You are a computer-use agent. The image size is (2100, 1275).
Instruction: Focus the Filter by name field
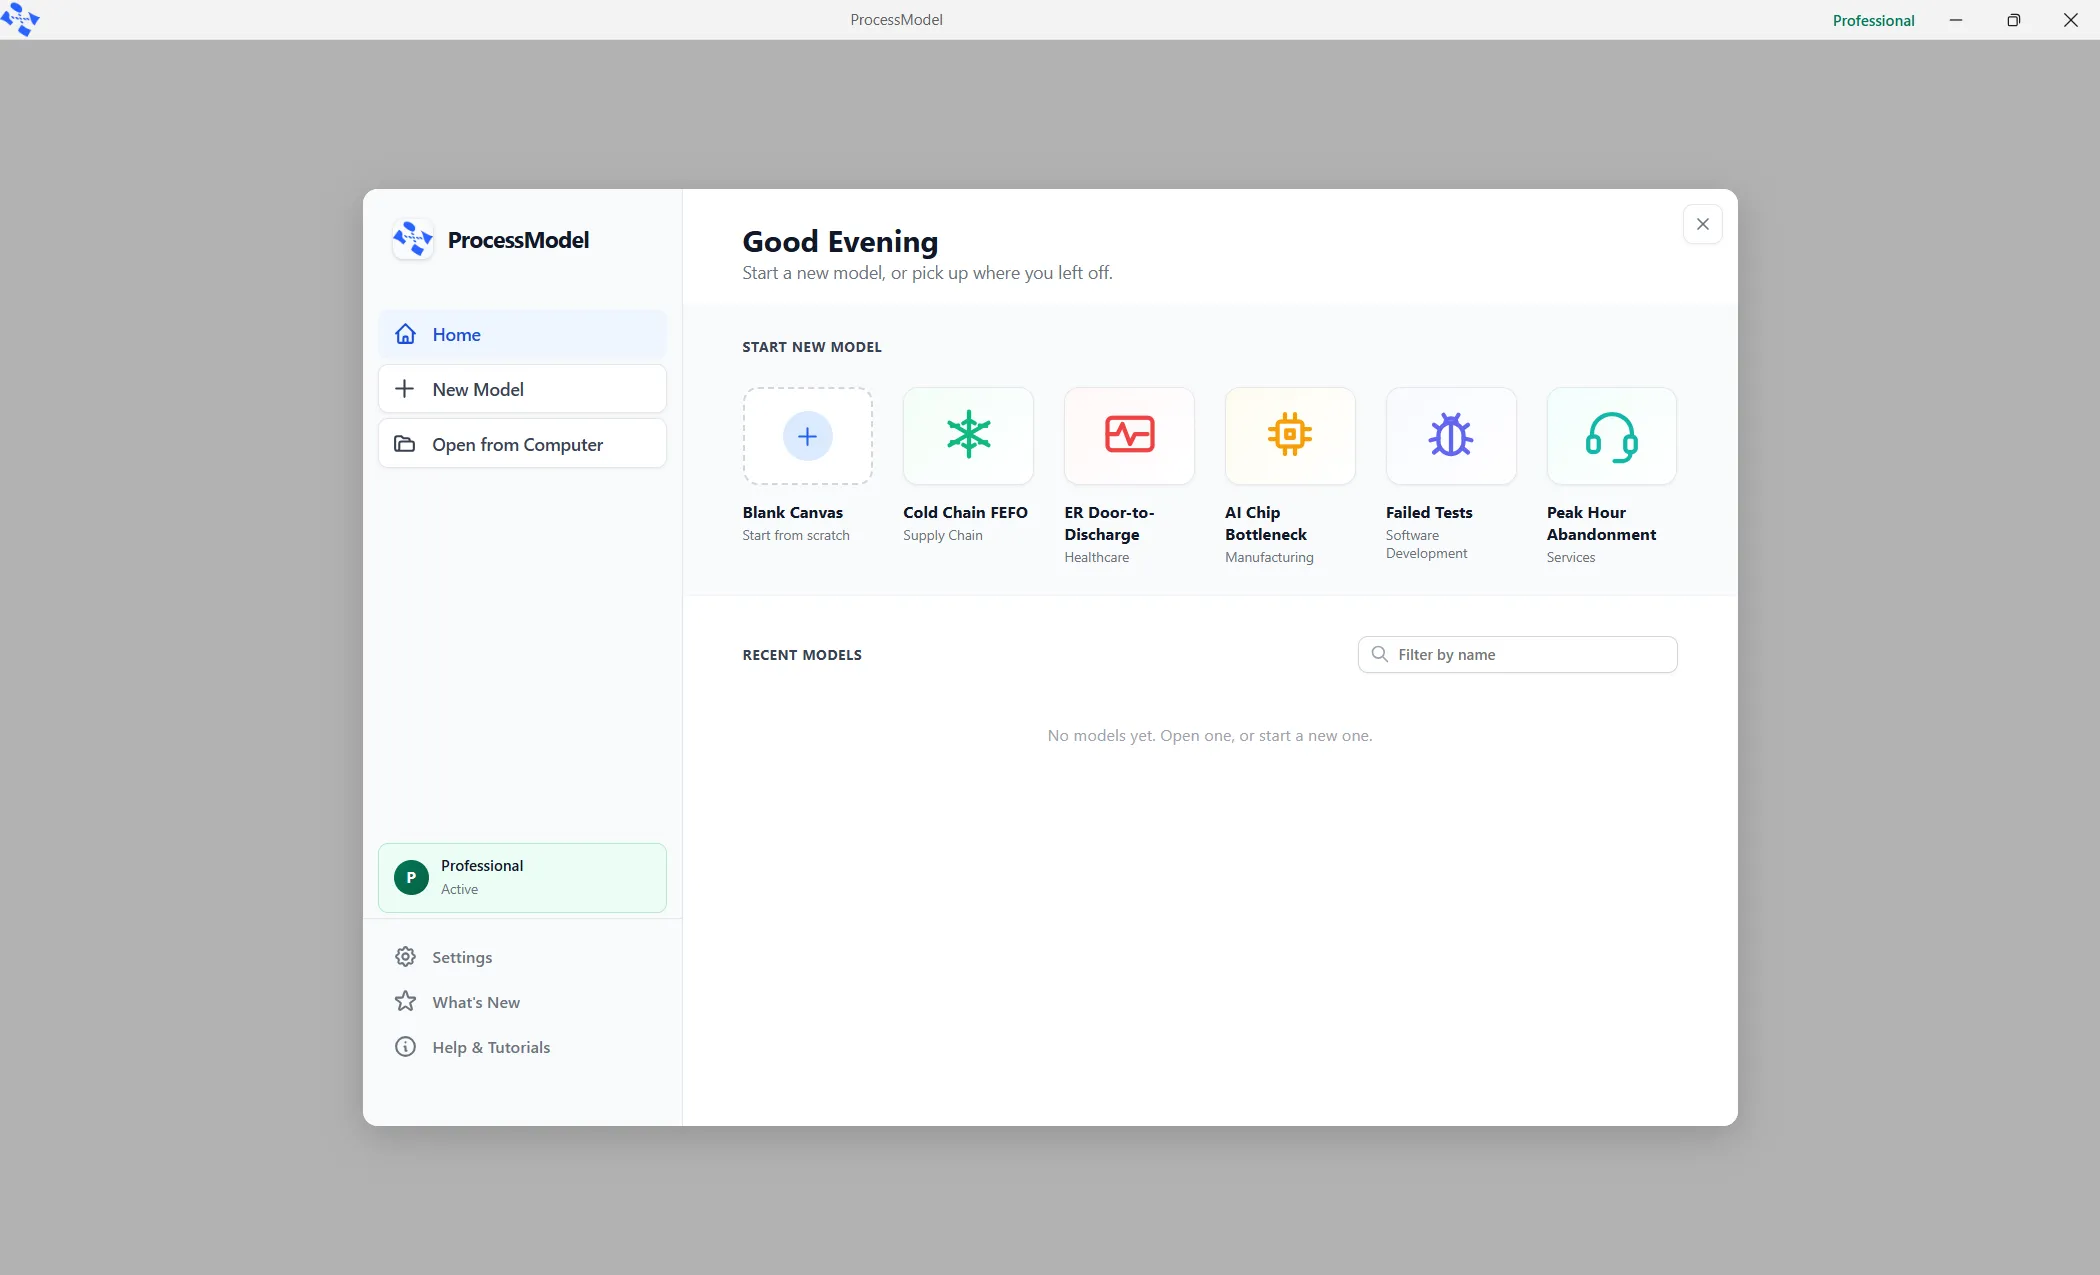1517,654
